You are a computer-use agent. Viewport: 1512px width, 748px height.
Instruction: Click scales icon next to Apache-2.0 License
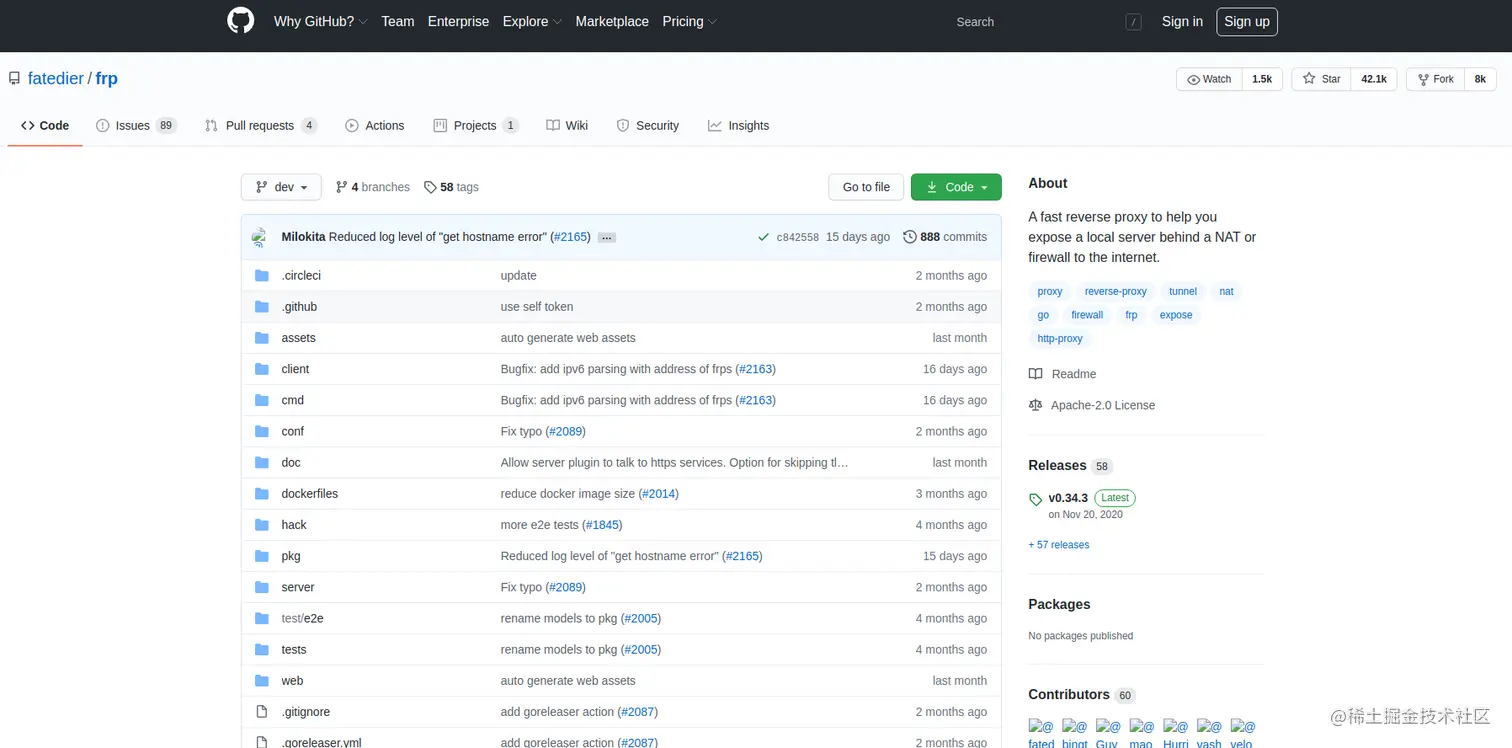pos(1035,405)
